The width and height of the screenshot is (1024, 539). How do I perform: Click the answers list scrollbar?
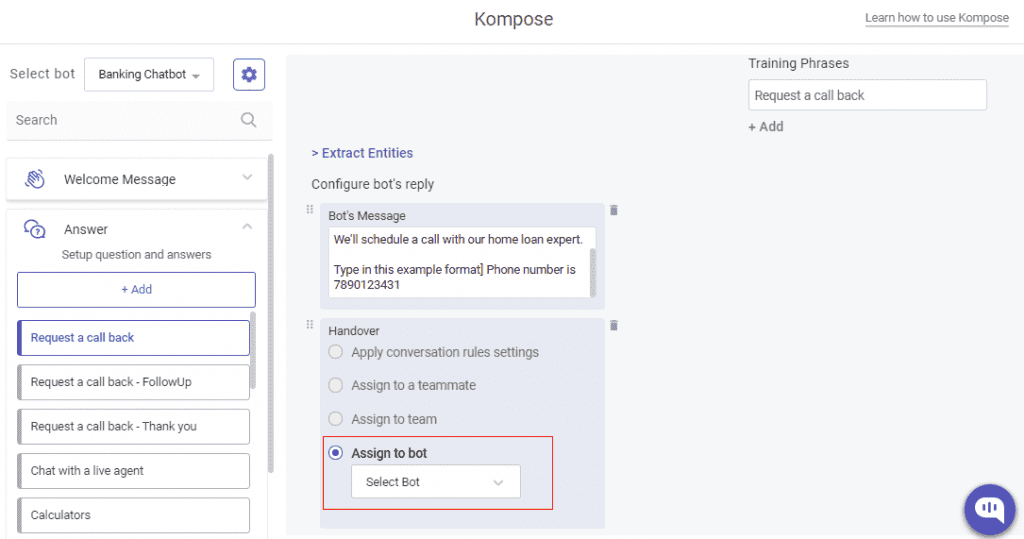(253, 350)
